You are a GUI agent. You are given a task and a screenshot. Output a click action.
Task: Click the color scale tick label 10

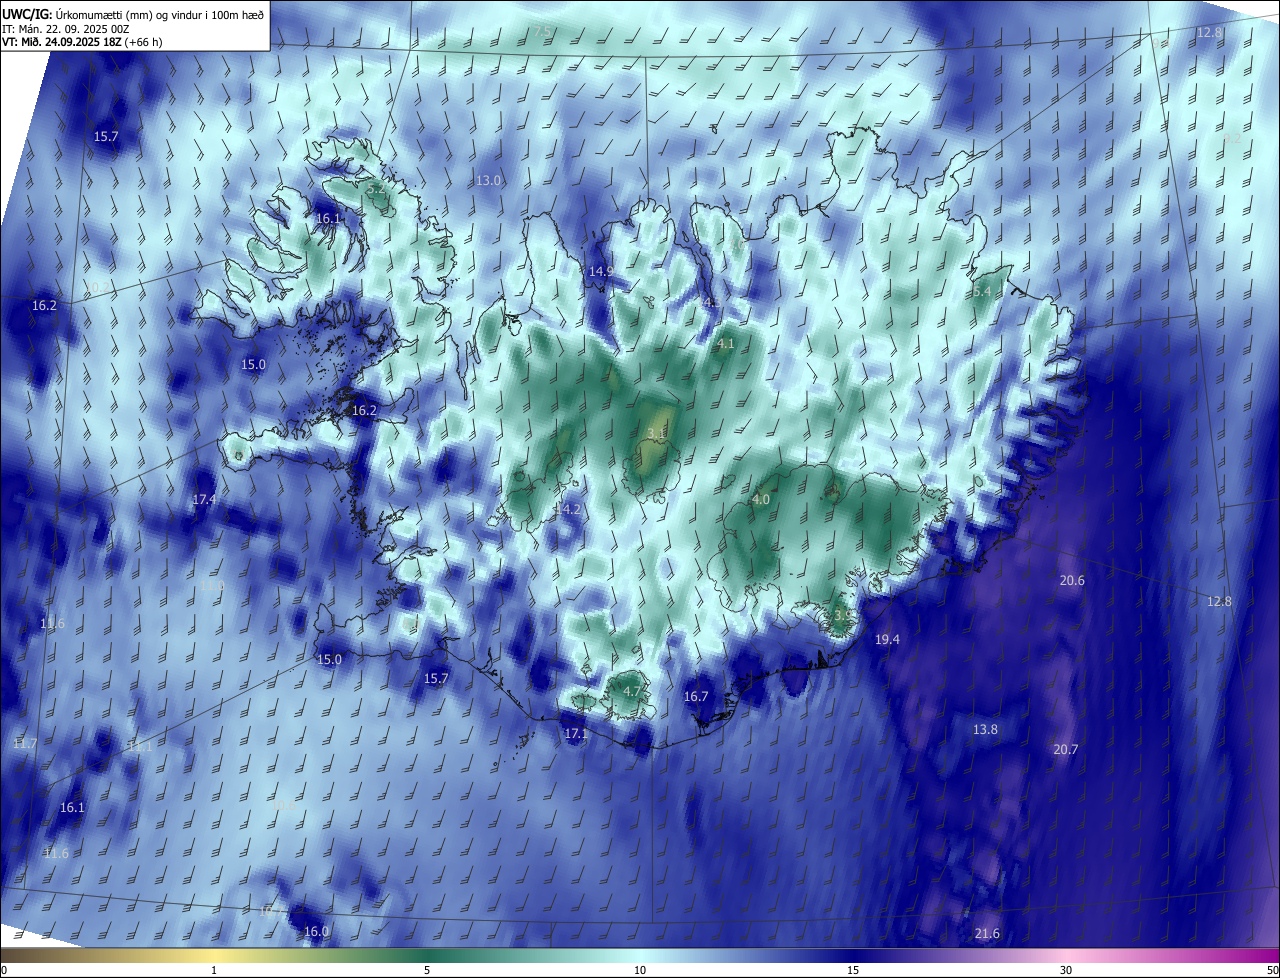pyautogui.click(x=640, y=971)
